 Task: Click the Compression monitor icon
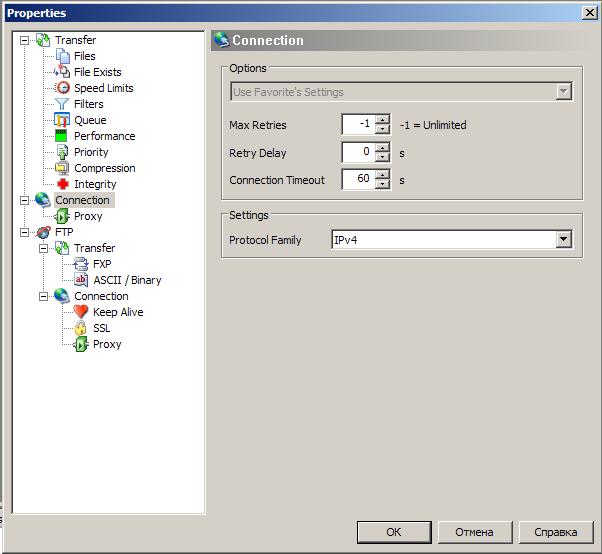click(62, 168)
